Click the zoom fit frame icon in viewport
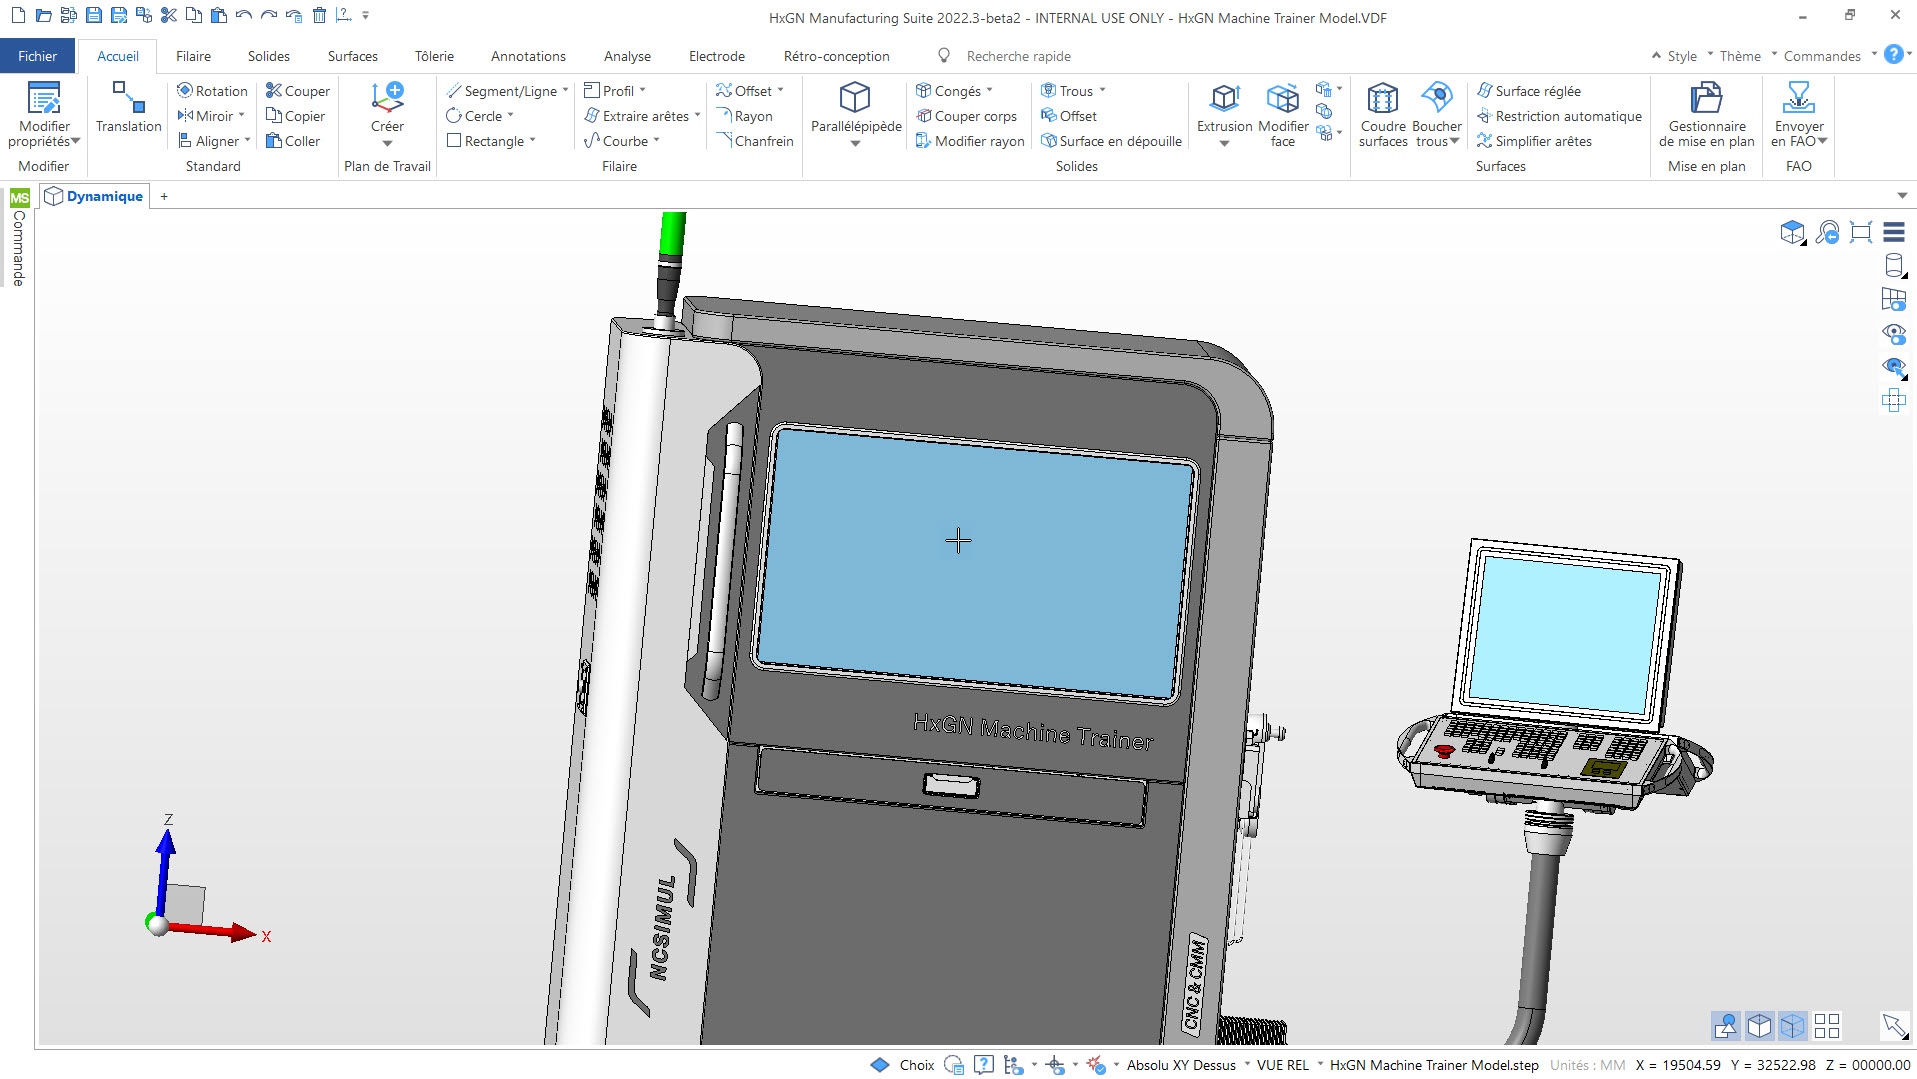This screenshot has width=1917, height=1079. coord(1860,233)
